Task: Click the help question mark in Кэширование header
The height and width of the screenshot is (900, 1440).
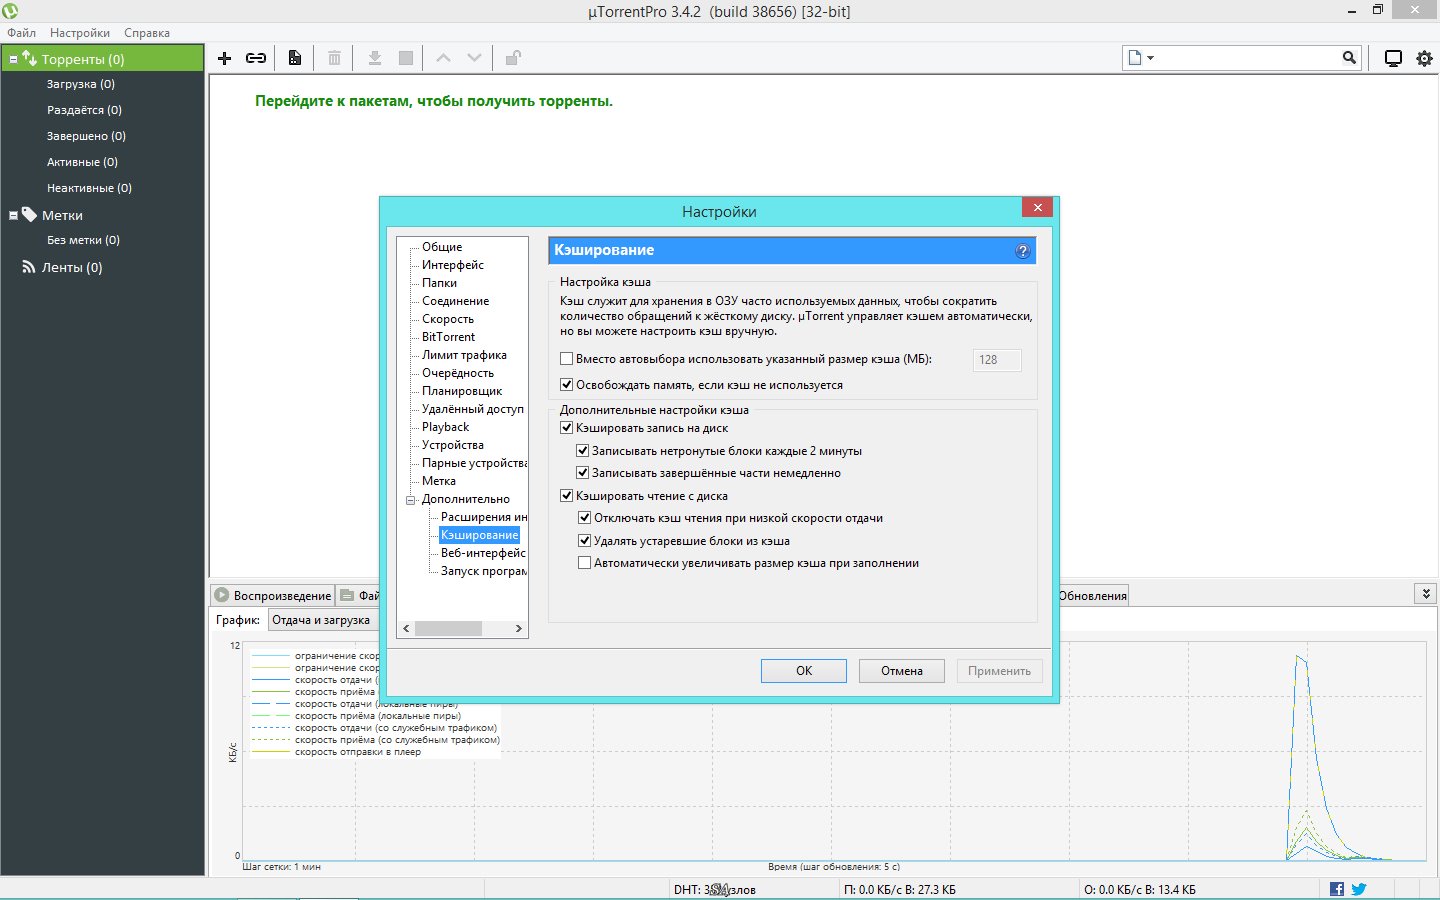Action: click(x=1022, y=251)
